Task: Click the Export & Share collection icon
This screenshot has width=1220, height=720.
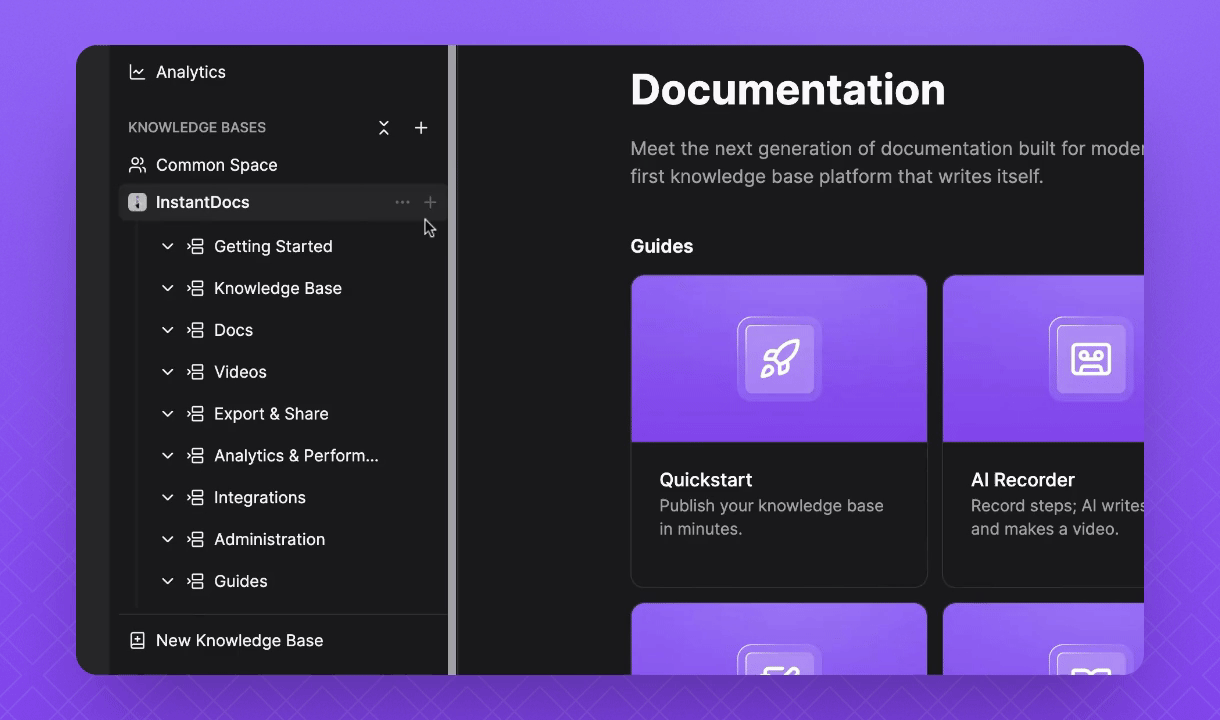Action: pyautogui.click(x=196, y=414)
